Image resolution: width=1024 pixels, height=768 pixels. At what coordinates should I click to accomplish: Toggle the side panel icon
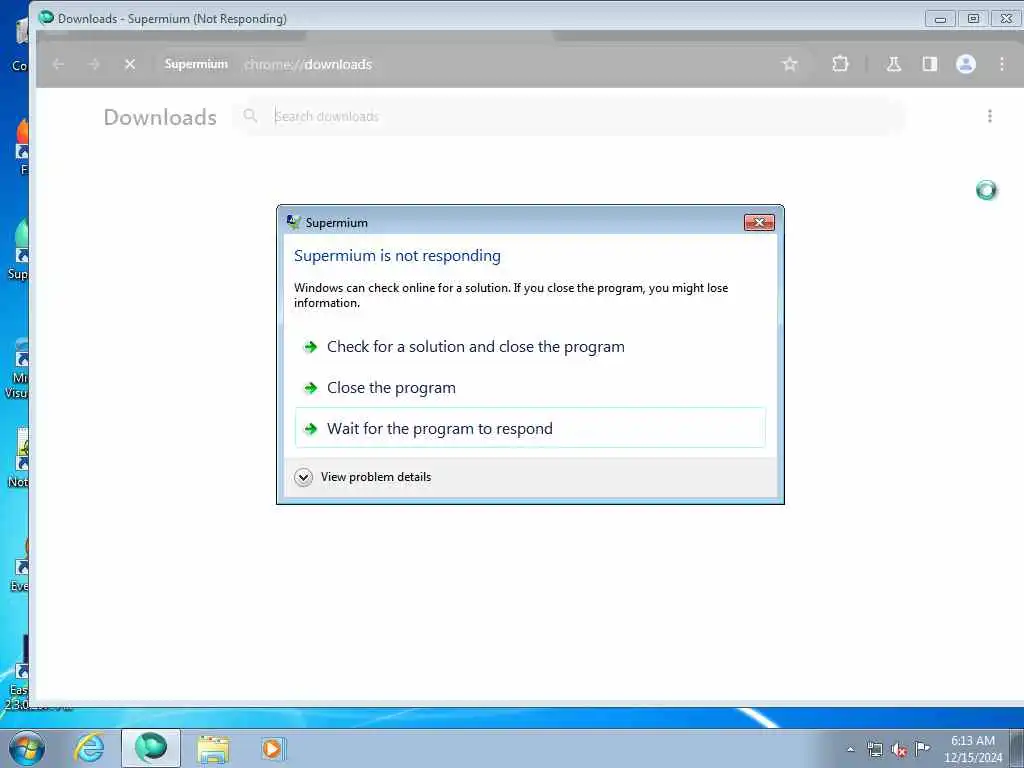click(x=929, y=64)
